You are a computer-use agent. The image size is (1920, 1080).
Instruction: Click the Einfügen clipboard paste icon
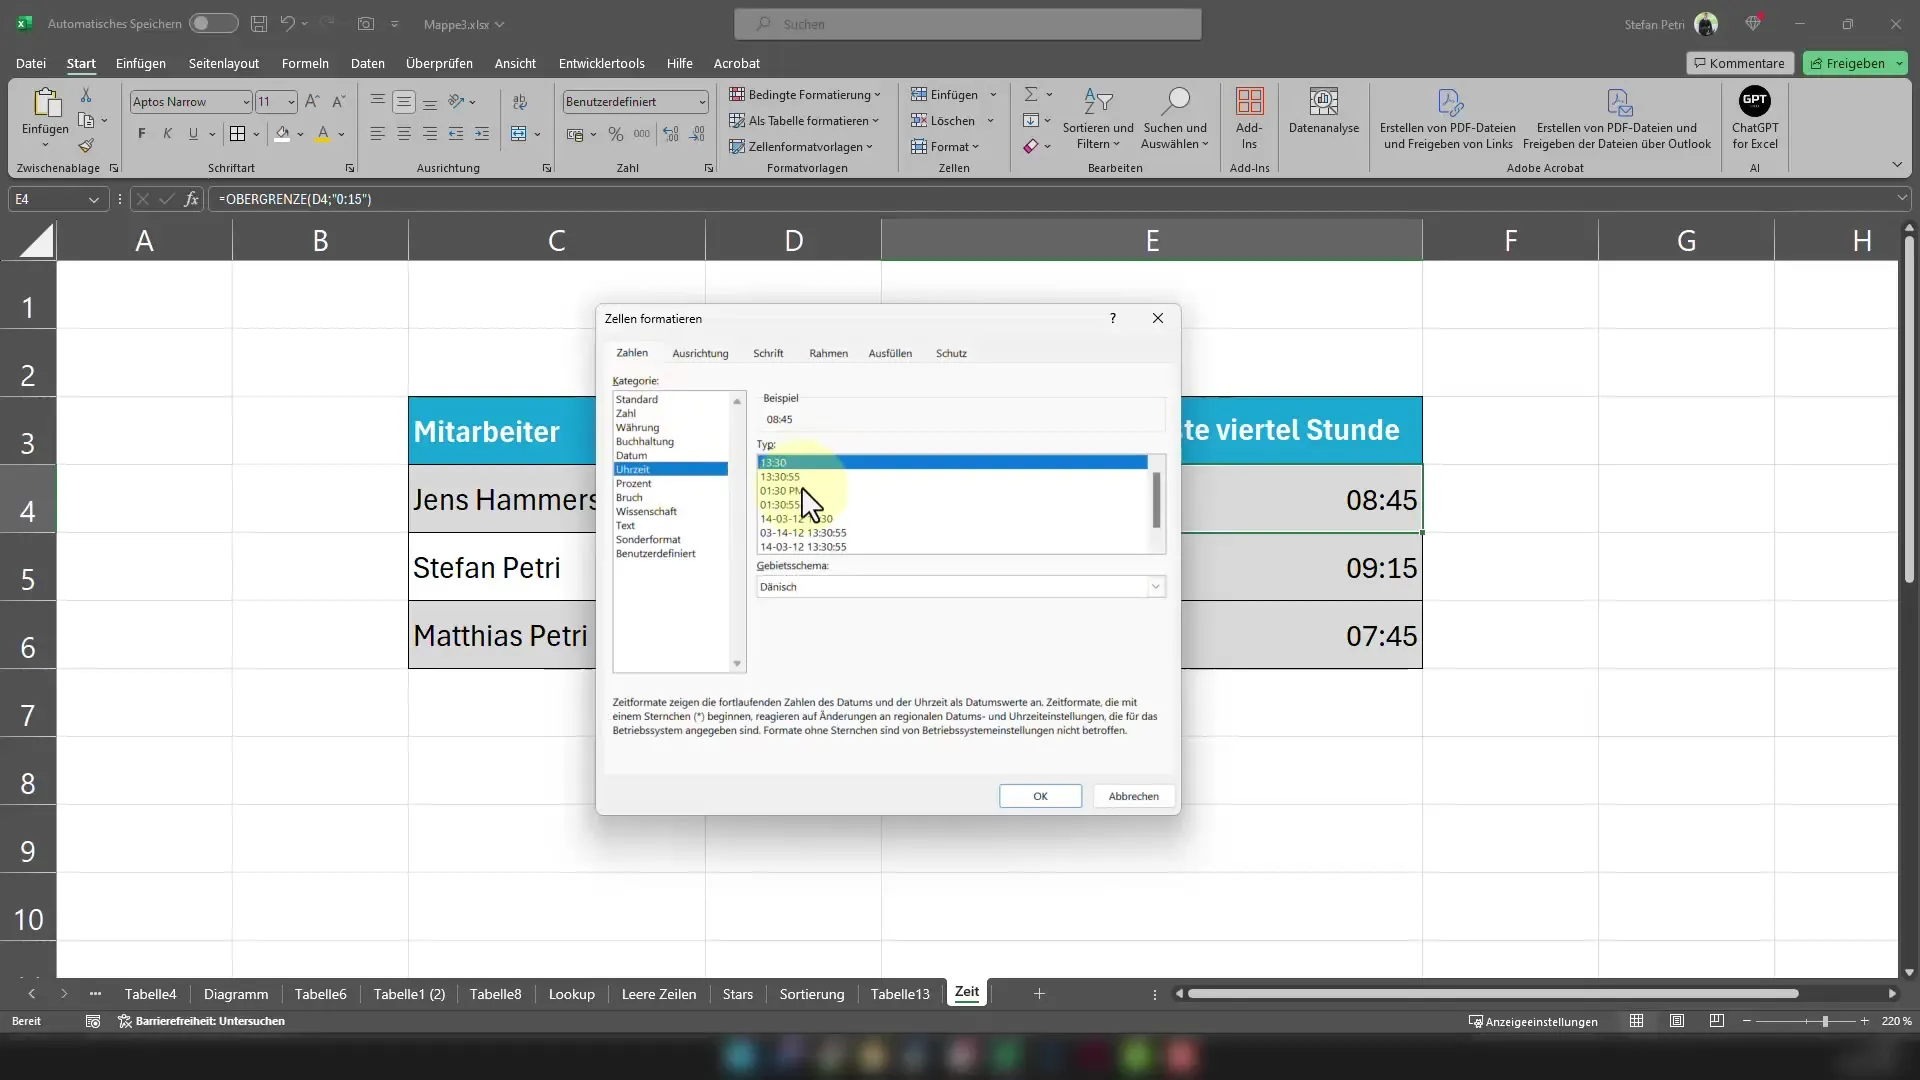(x=45, y=103)
